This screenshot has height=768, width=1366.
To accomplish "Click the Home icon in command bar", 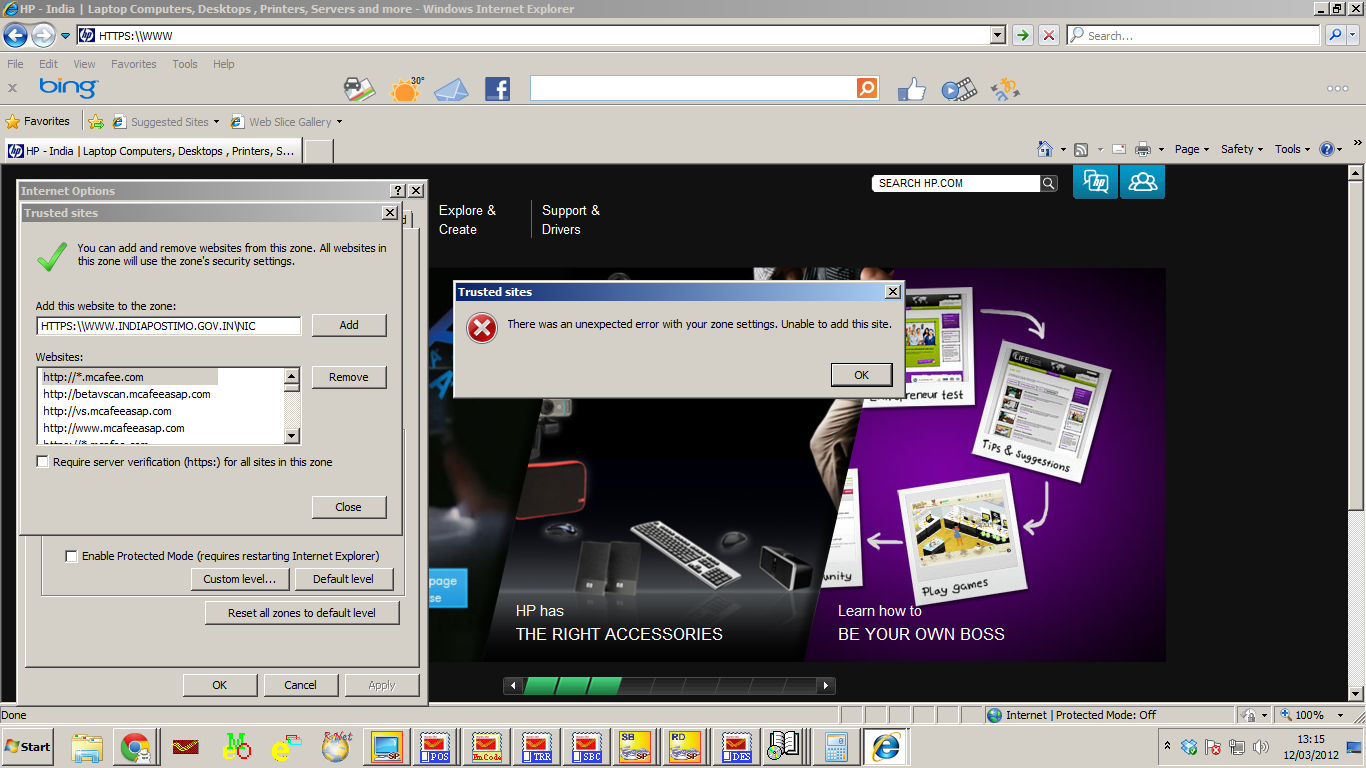I will (1045, 149).
